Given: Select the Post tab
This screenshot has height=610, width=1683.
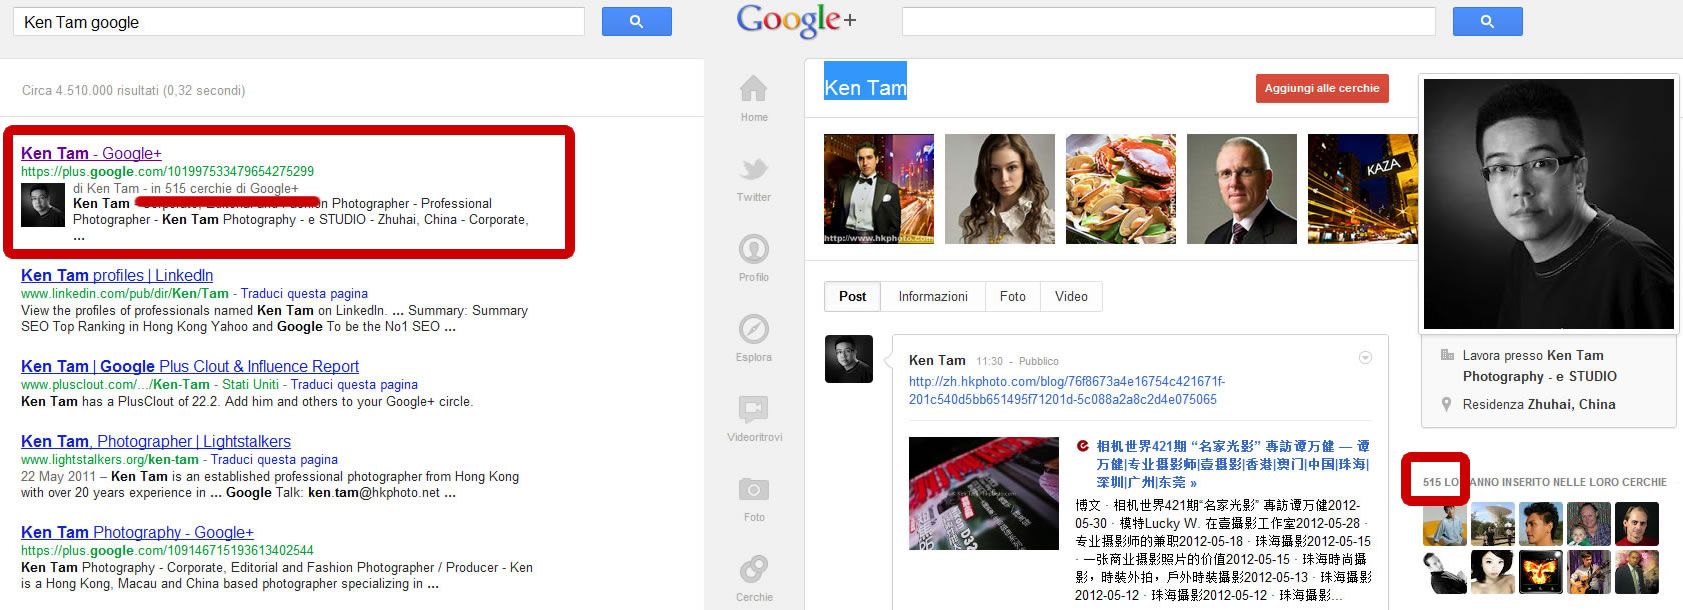Looking at the screenshot, I should click(x=852, y=296).
